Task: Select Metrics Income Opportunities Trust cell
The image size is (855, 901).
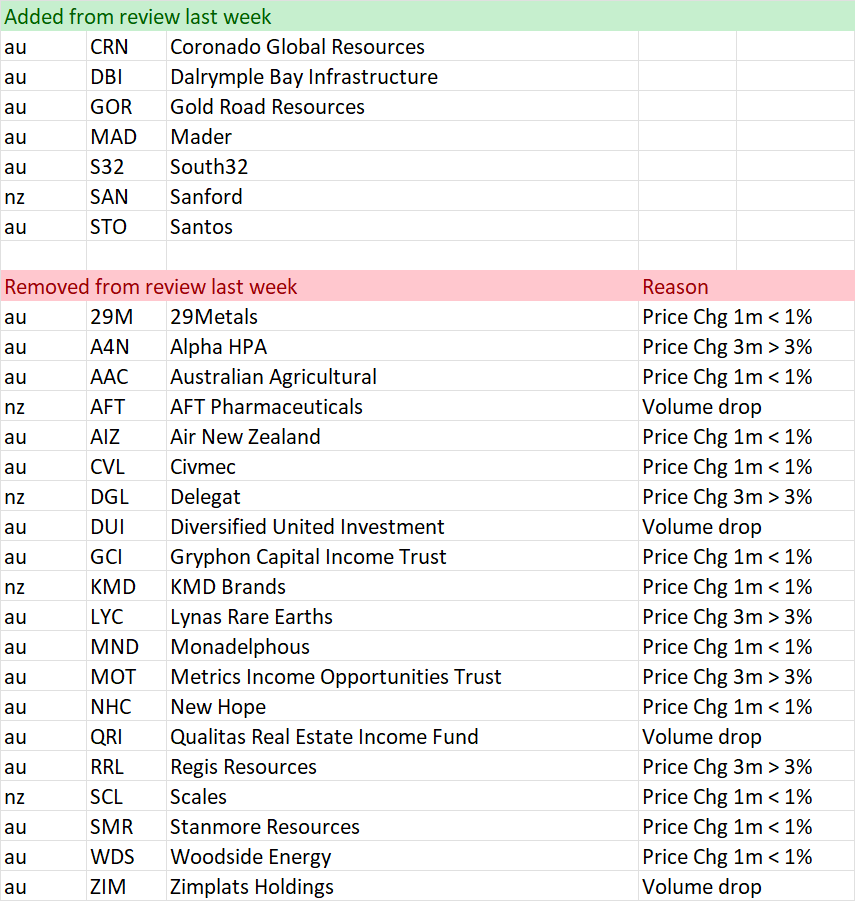Action: 402,676
